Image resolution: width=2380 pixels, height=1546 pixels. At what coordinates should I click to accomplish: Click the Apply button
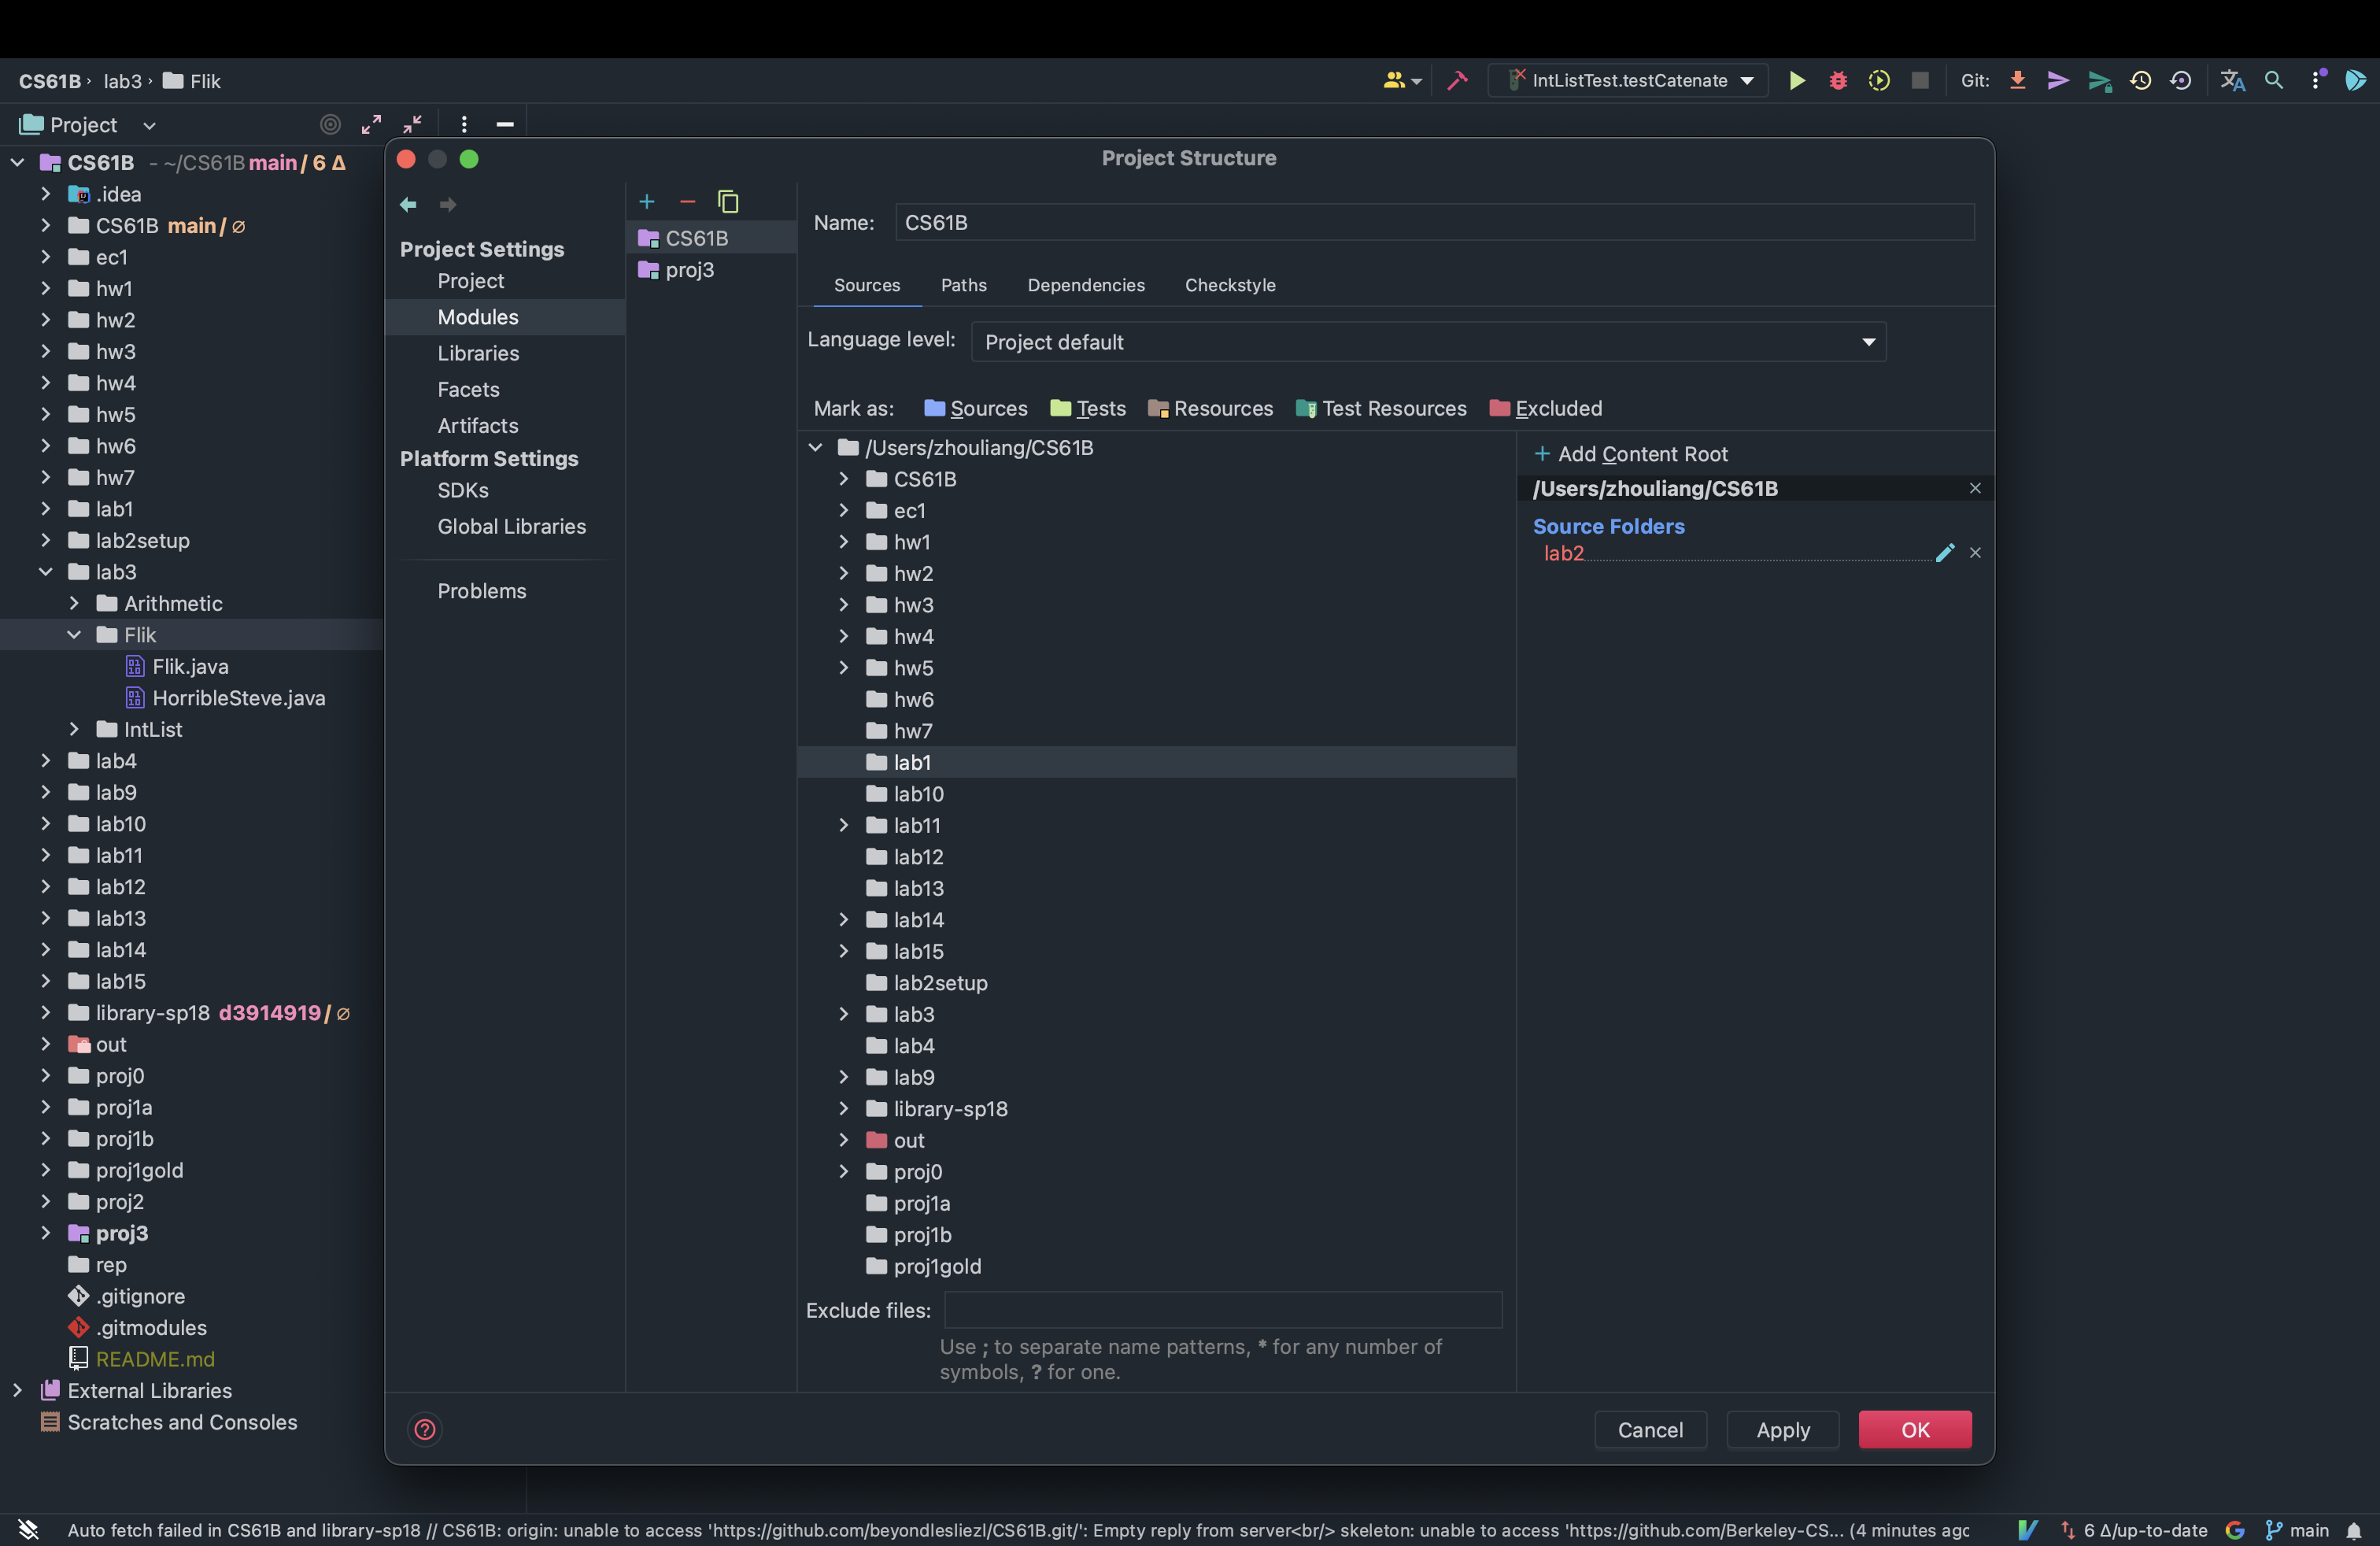[x=1782, y=1429]
